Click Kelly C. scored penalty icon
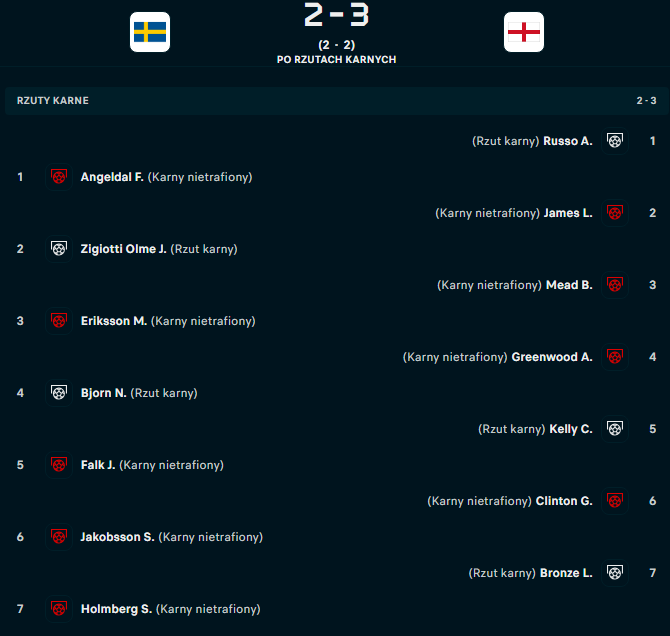The height and width of the screenshot is (636, 670). tap(615, 429)
